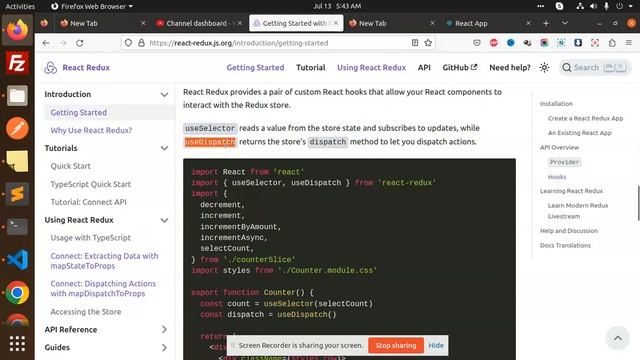Open FileZilla from the dock
This screenshot has width=640, height=360.
pos(17,63)
